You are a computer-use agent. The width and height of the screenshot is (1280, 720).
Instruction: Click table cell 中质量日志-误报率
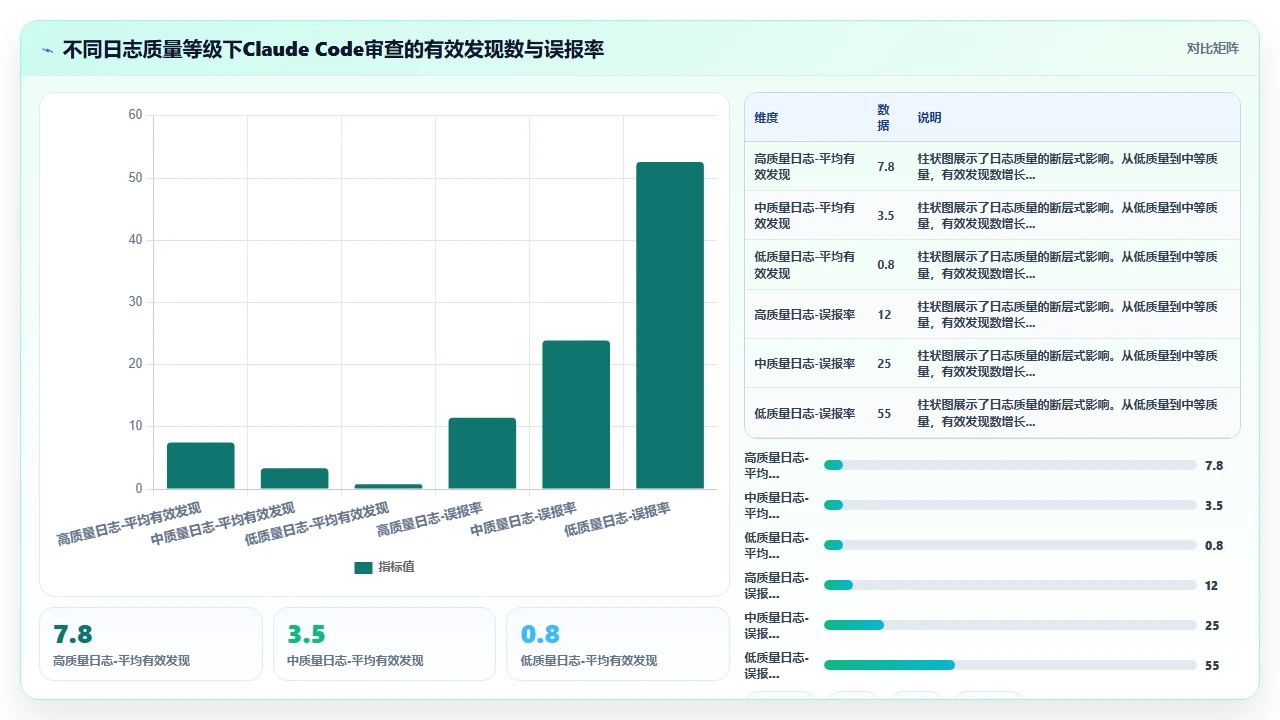pyautogui.click(x=805, y=364)
